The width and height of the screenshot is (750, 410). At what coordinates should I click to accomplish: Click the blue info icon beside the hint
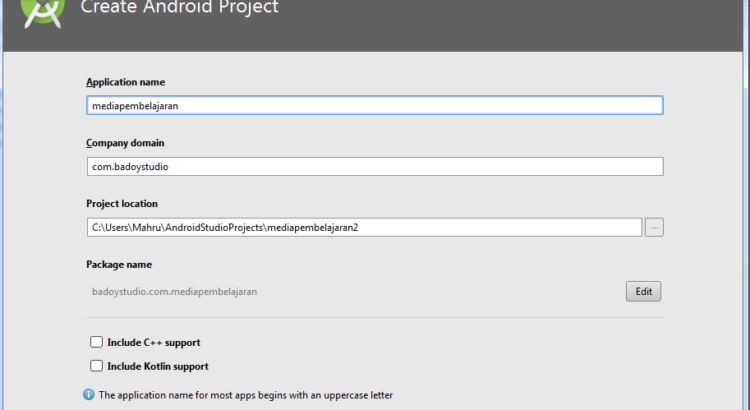(x=89, y=395)
